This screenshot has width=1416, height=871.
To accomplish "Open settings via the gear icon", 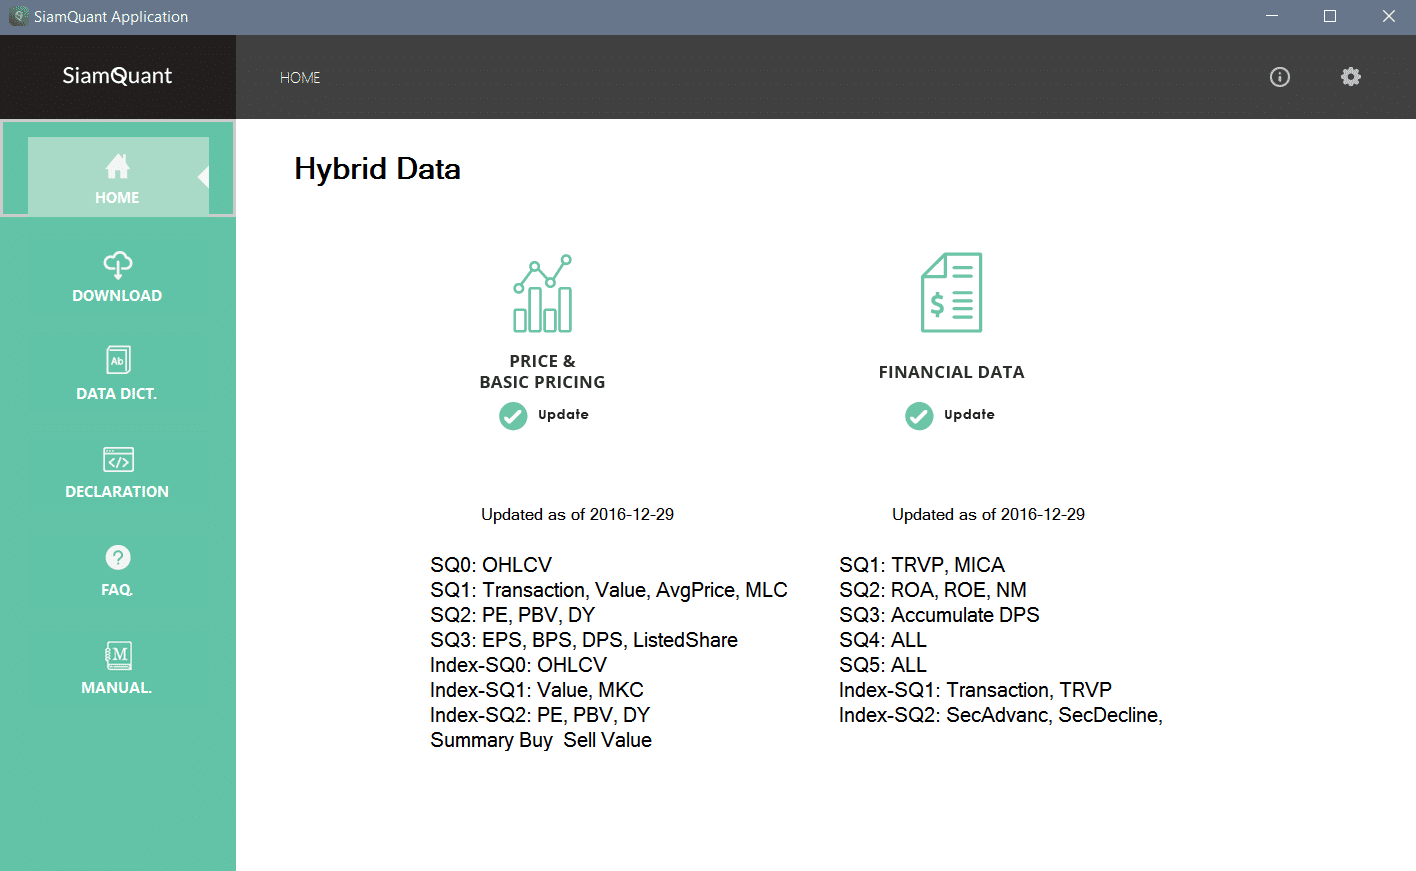I will click(1350, 77).
